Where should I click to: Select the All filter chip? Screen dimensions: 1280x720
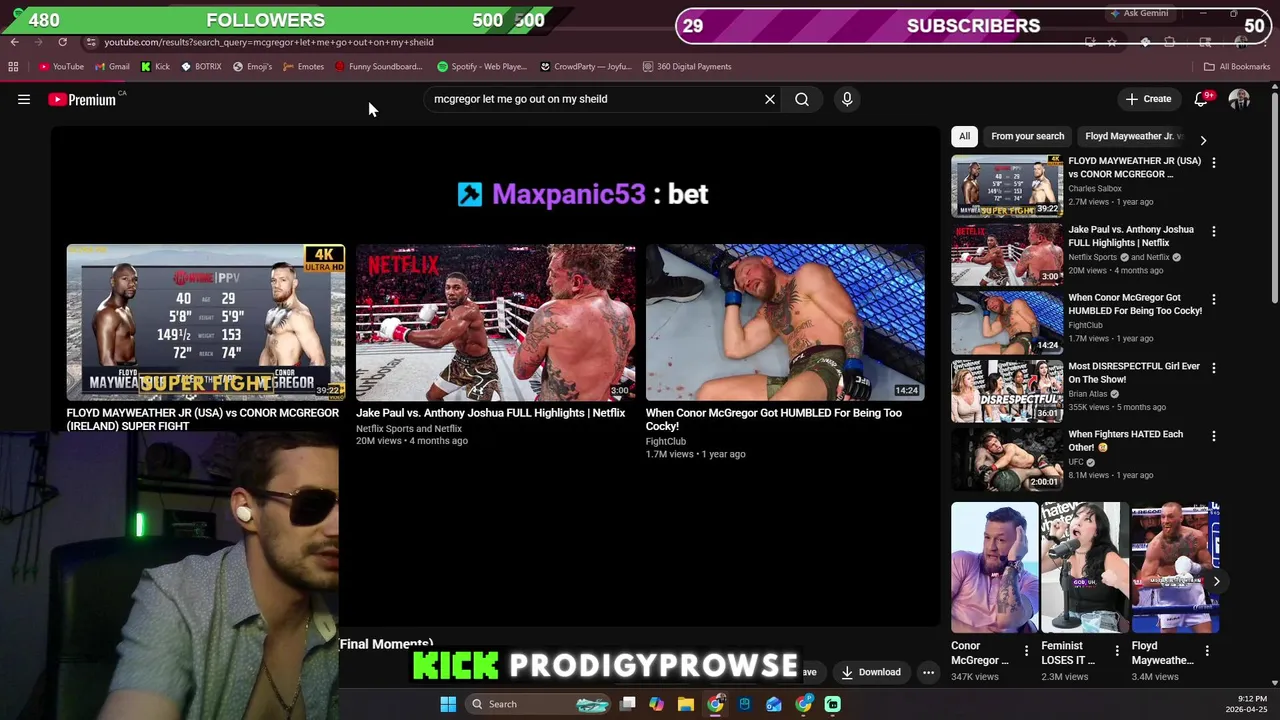[964, 136]
